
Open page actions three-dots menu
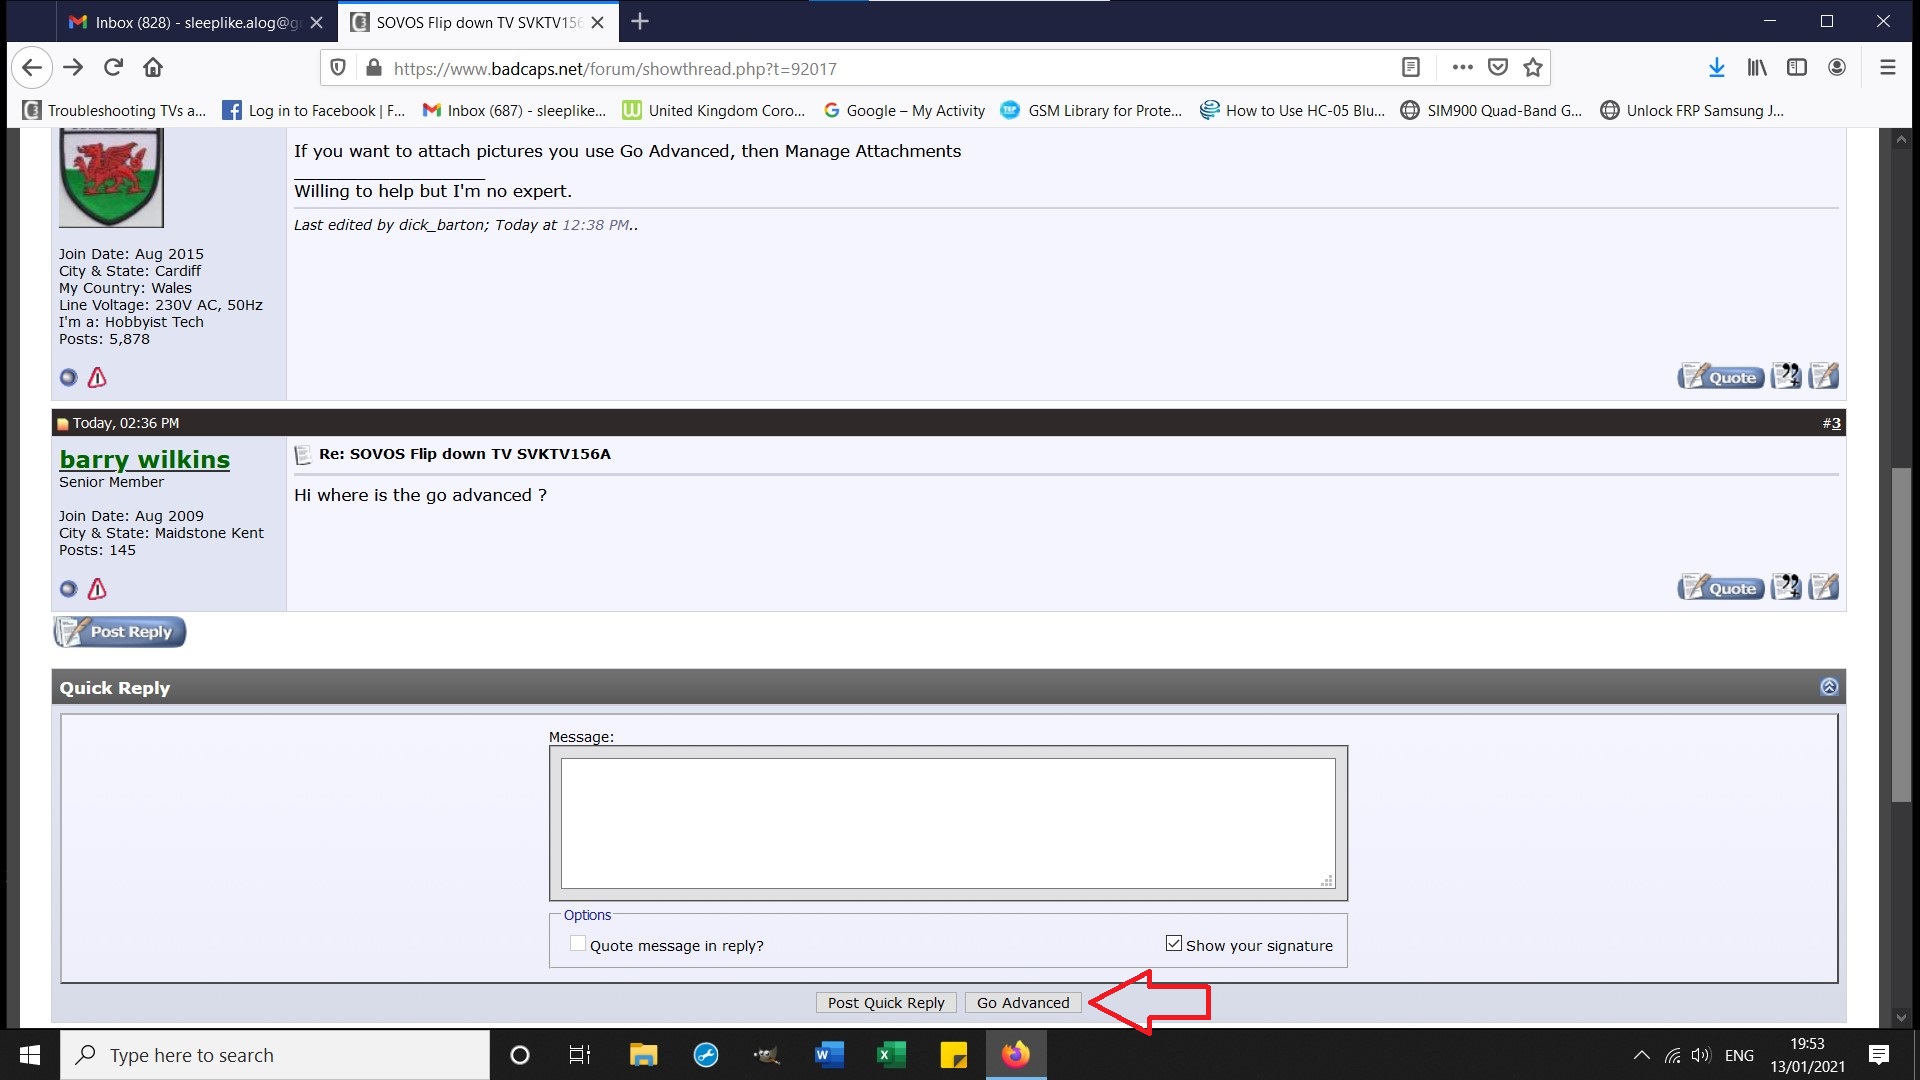(1462, 67)
